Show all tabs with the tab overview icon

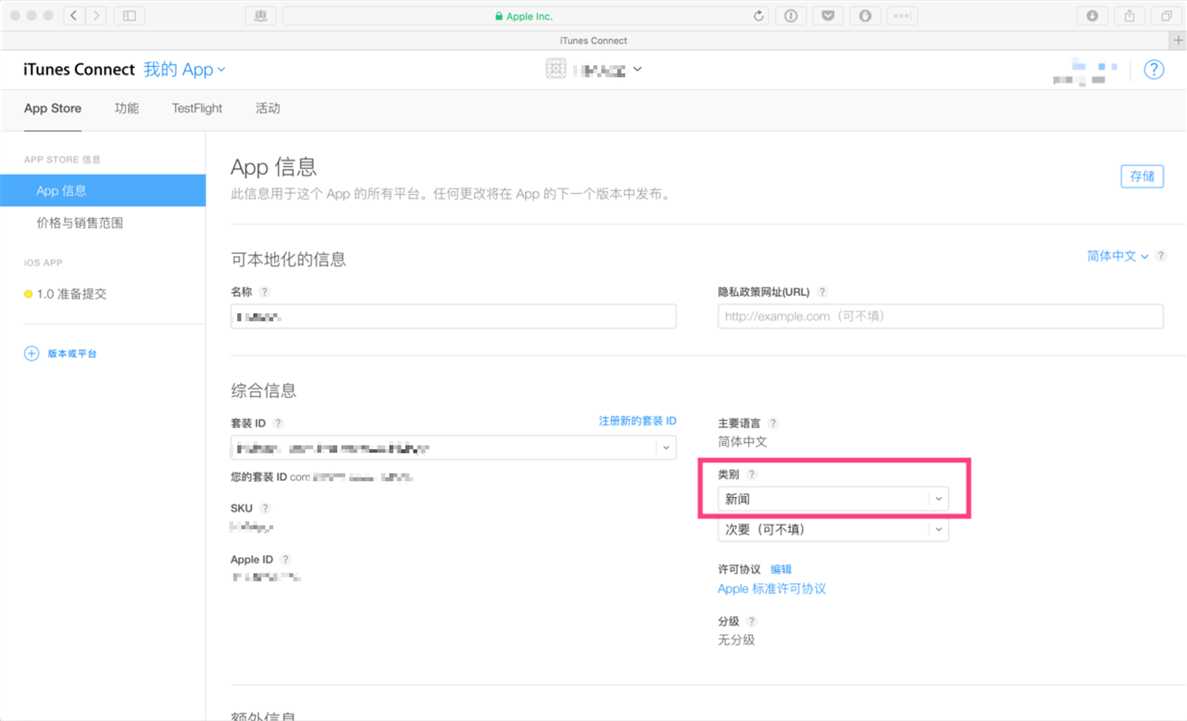pyautogui.click(x=1167, y=15)
